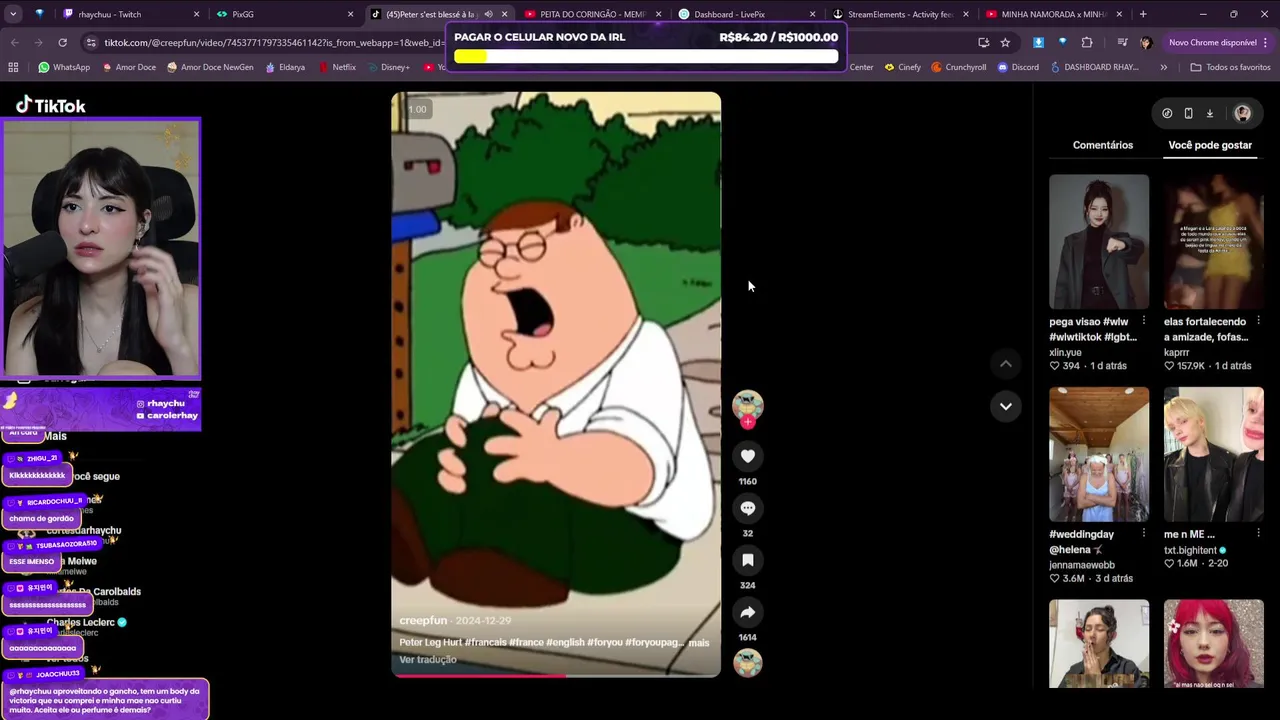Expand the caption by clicking 'mais'
Screen dimensions: 1280x720
pyautogui.click(x=698, y=642)
